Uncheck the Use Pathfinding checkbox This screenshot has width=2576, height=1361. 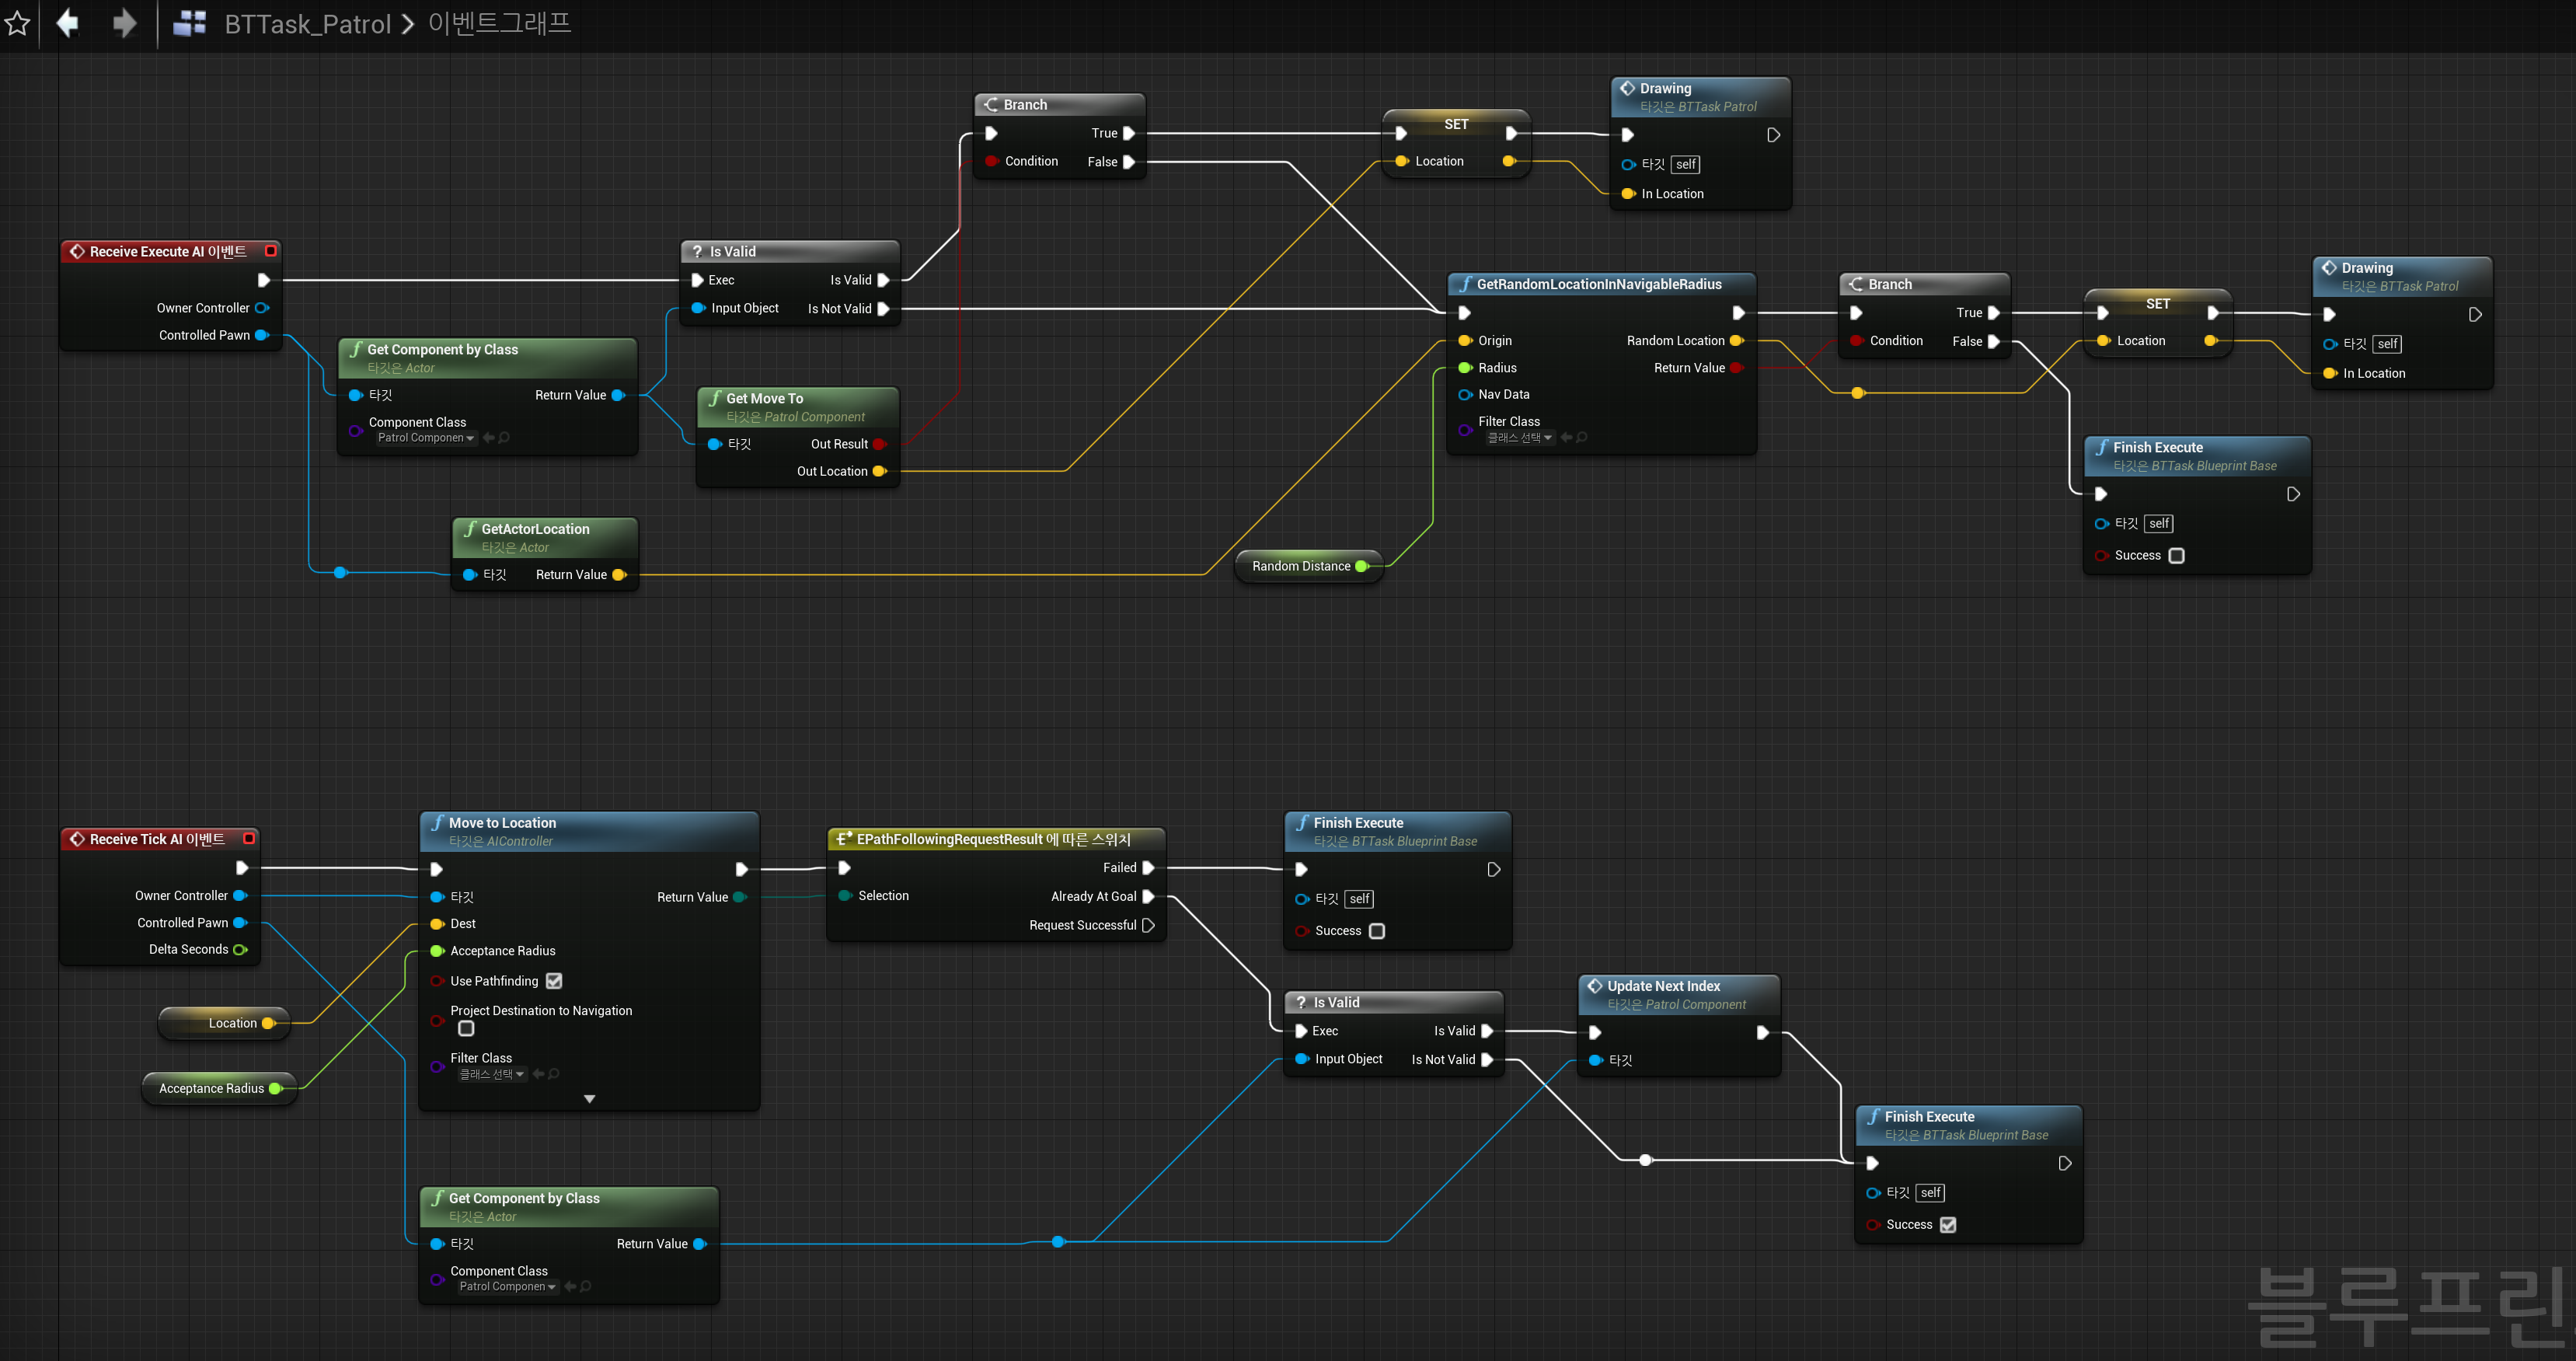point(554,981)
